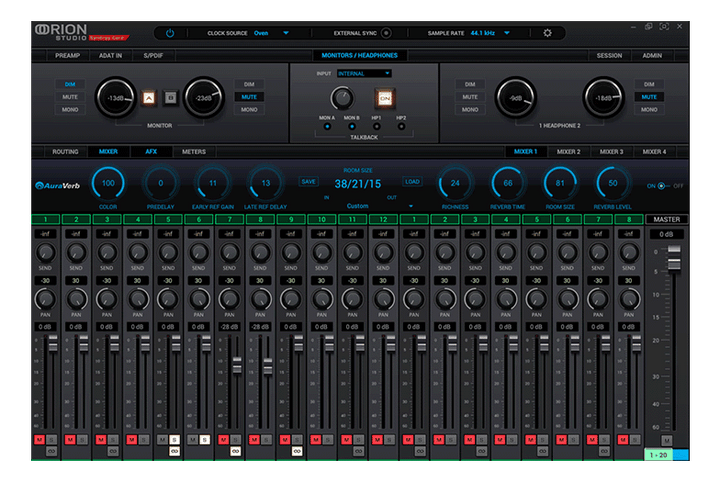Screen dimensions: 720x482
Task: Toggle talkback MON B routing dot
Action: [x=352, y=127]
